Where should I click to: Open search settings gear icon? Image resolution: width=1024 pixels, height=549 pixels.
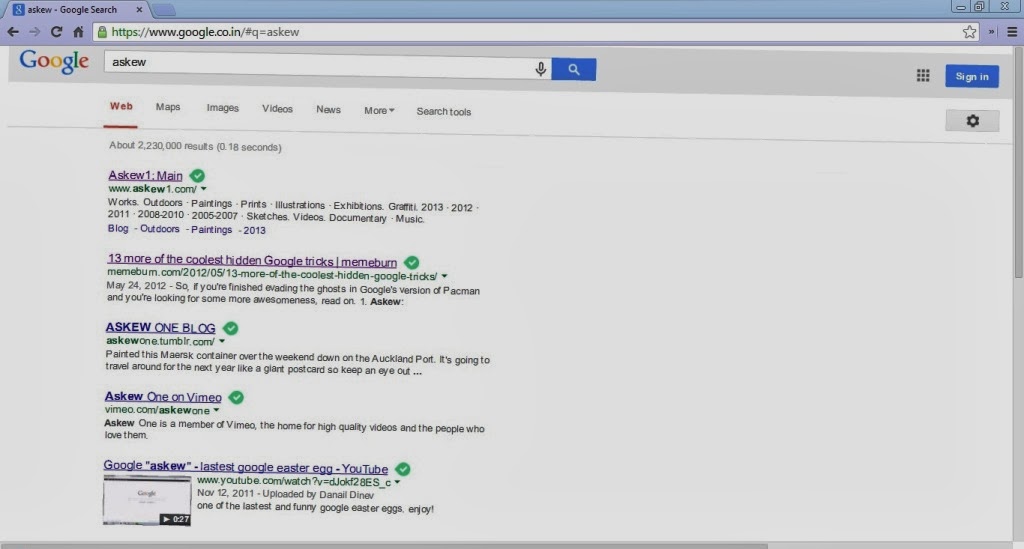tap(972, 121)
